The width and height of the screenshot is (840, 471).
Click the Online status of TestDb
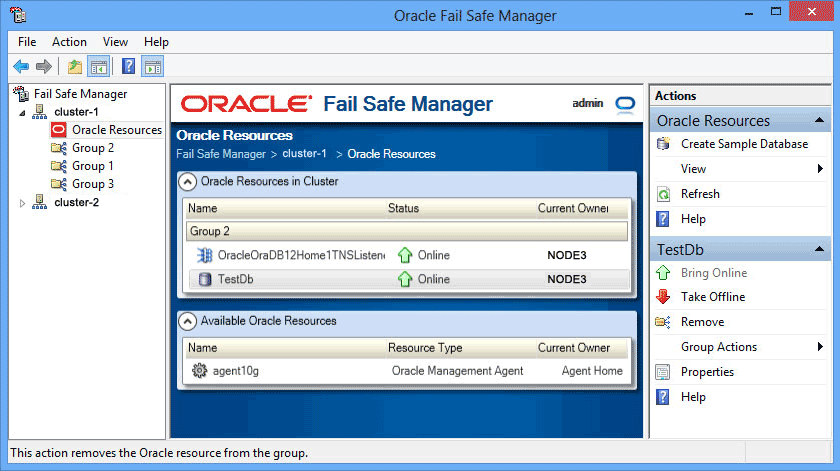point(433,279)
